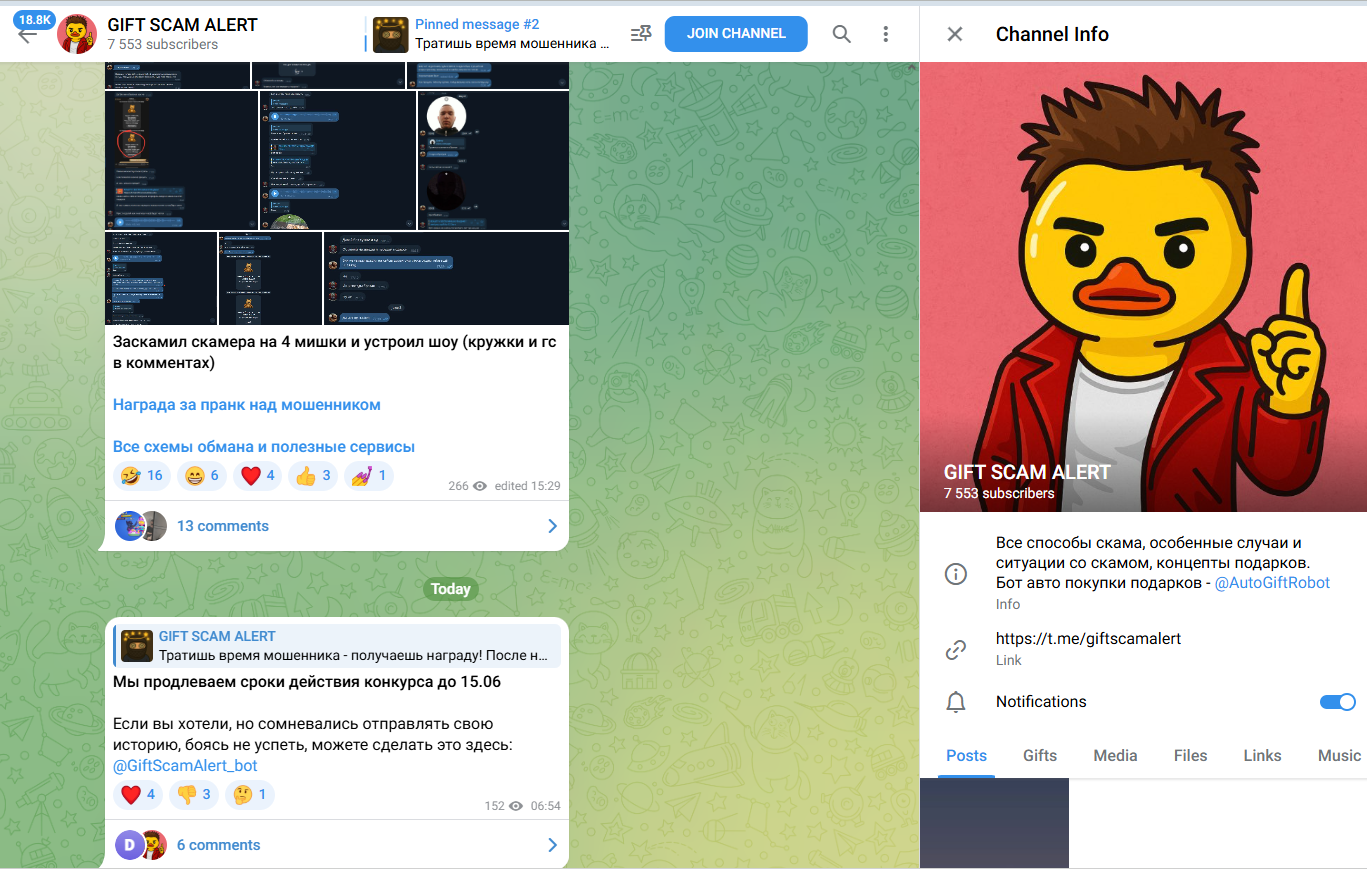Open commenter avatars beside 13 comments
The width and height of the screenshot is (1367, 869).
click(141, 526)
